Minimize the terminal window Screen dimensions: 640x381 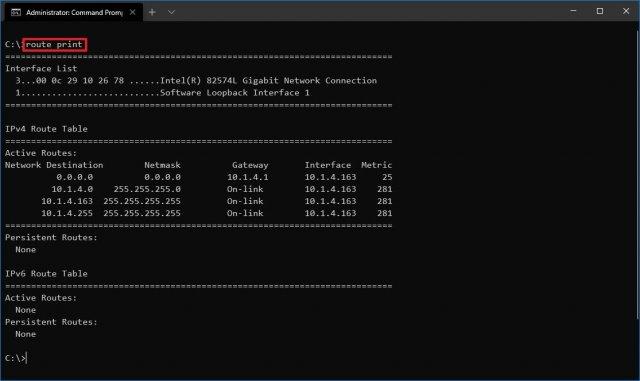573,11
